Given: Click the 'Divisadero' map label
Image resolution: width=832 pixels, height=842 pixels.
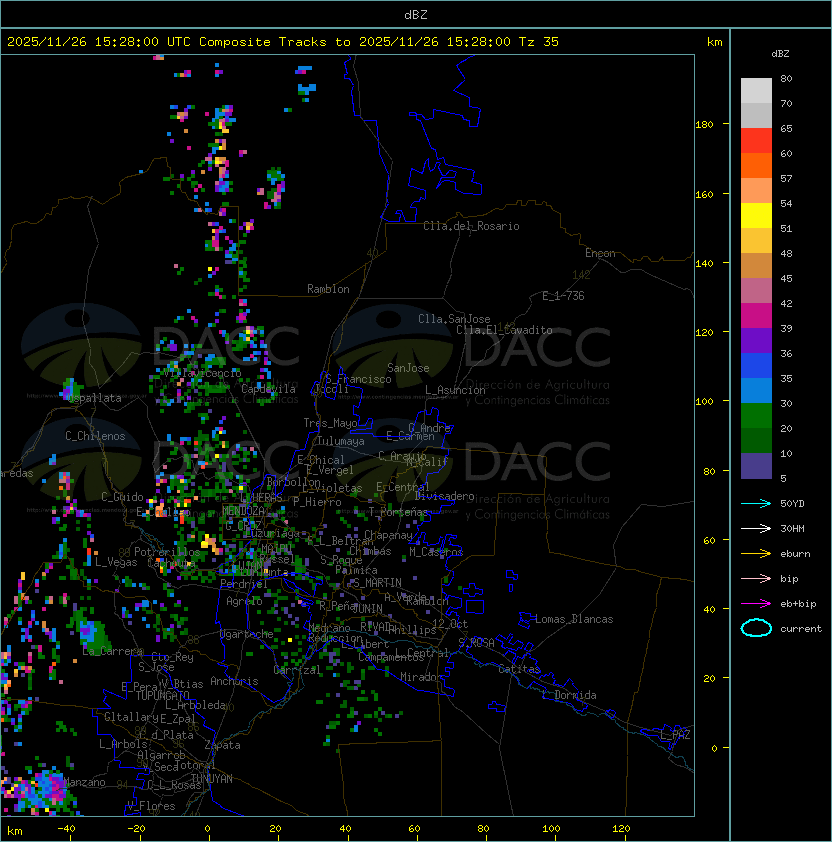Looking at the screenshot, I should click(444, 496).
